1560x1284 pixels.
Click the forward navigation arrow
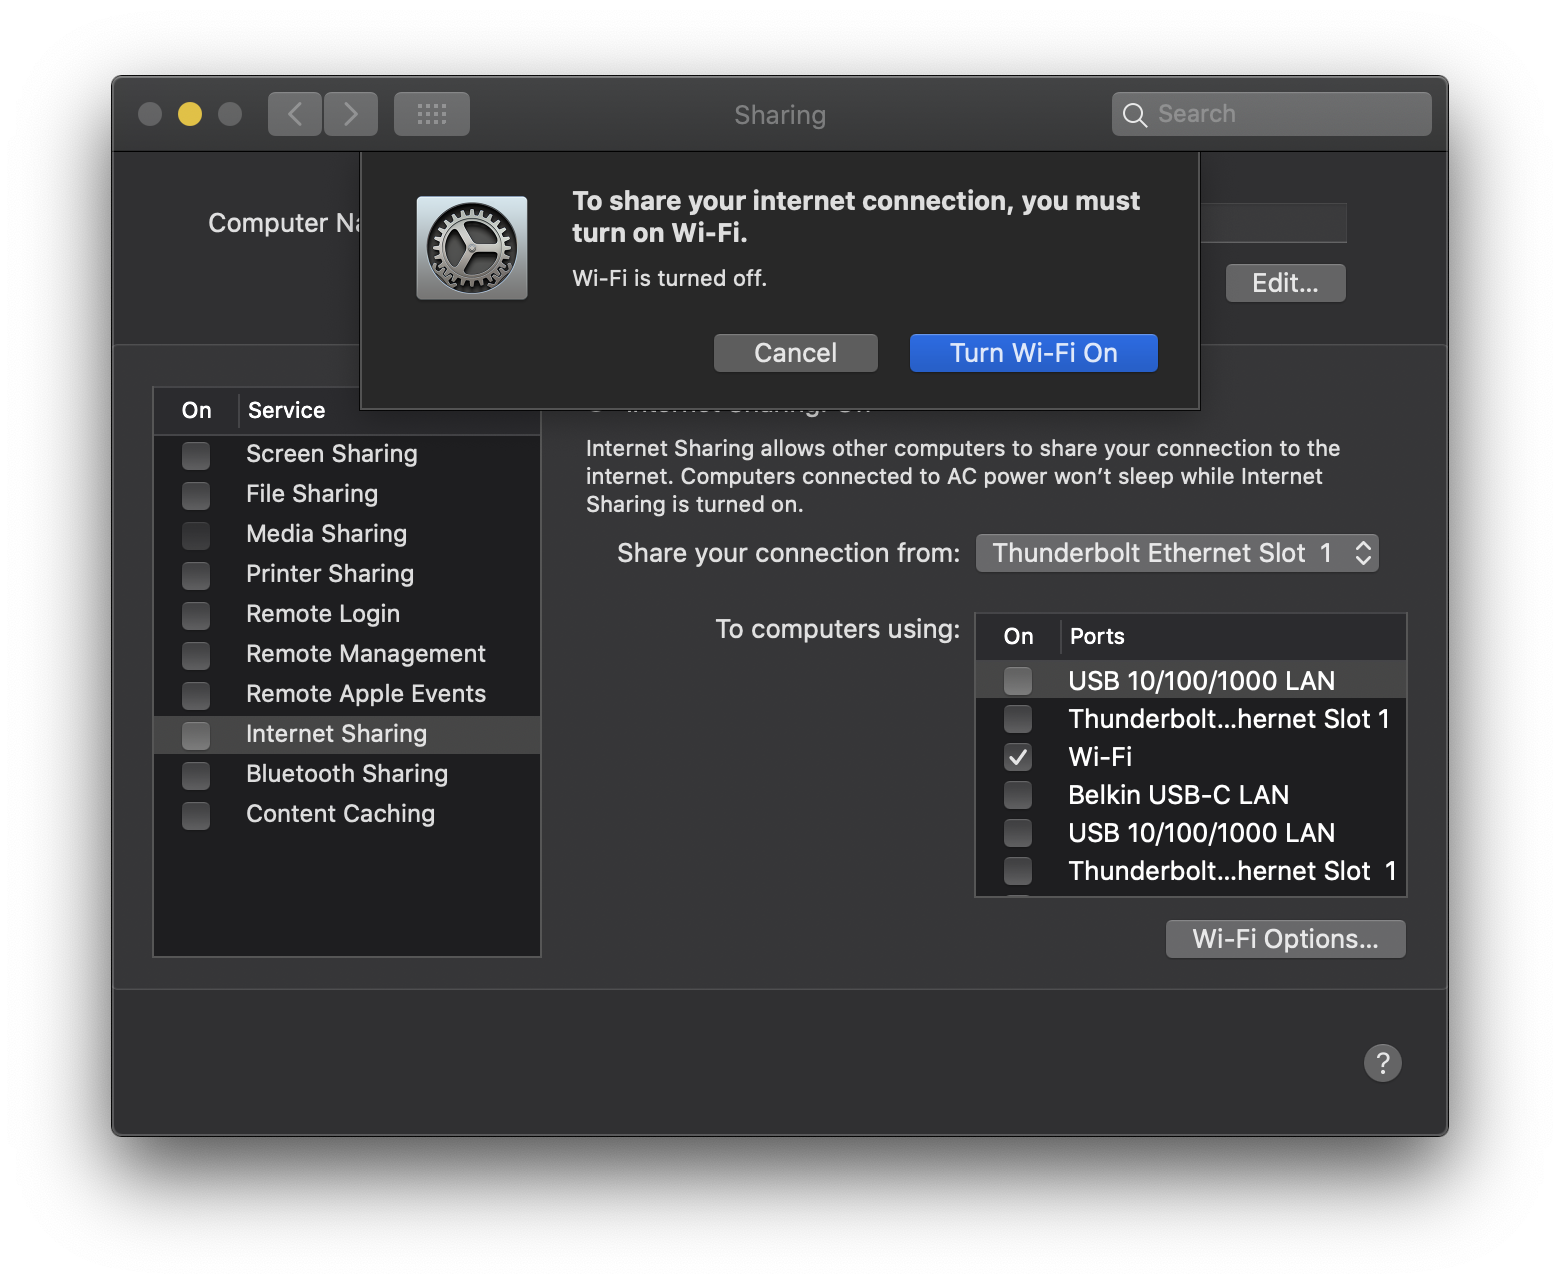click(351, 114)
